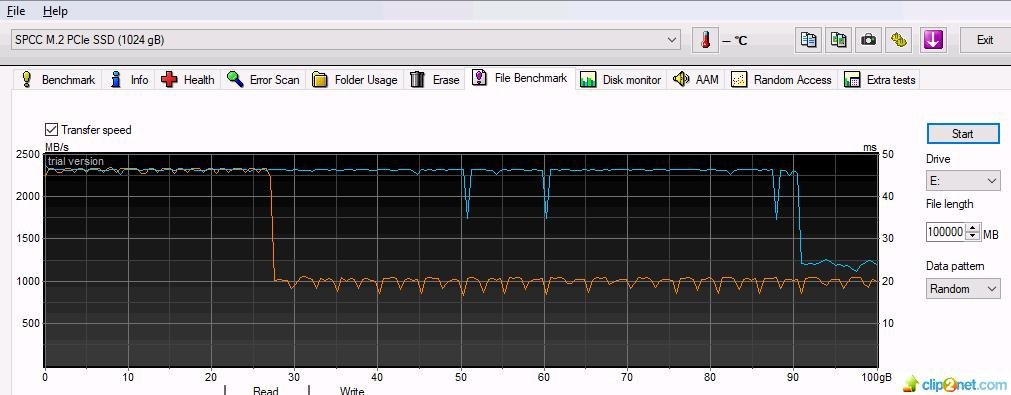Click the Disk monitor chart icon
Image resolution: width=1011 pixels, height=395 pixels.
(588, 80)
